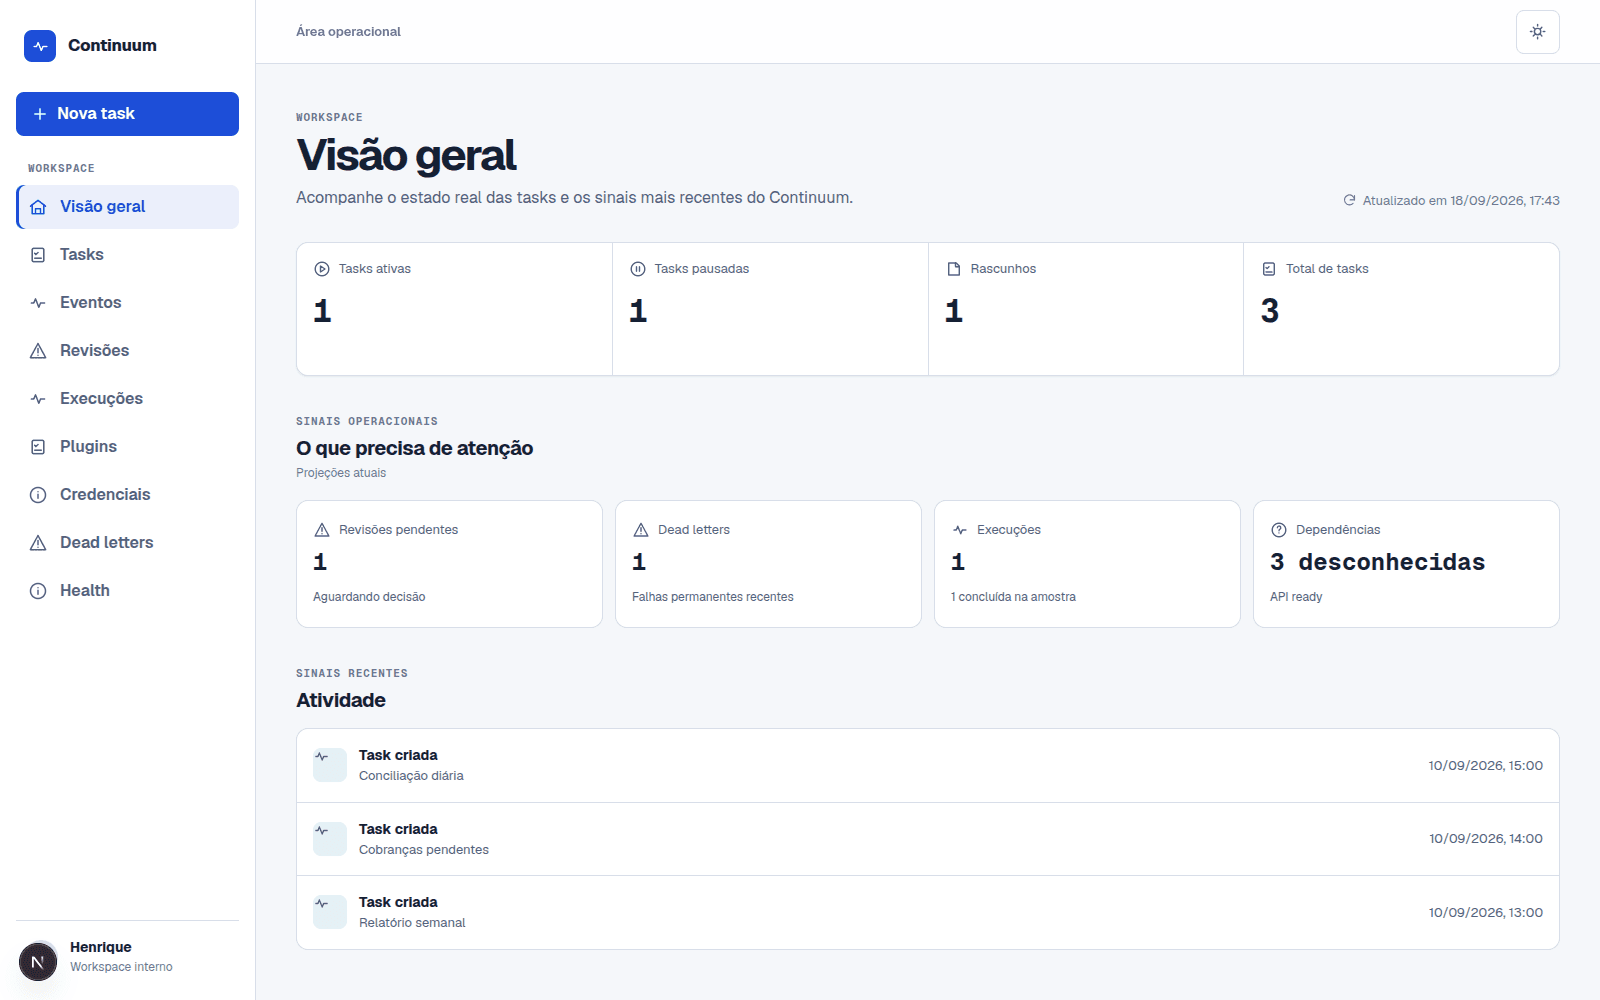Image resolution: width=1600 pixels, height=1000 pixels.
Task: Open the Dependências desconhecidas card
Action: pyautogui.click(x=1406, y=564)
